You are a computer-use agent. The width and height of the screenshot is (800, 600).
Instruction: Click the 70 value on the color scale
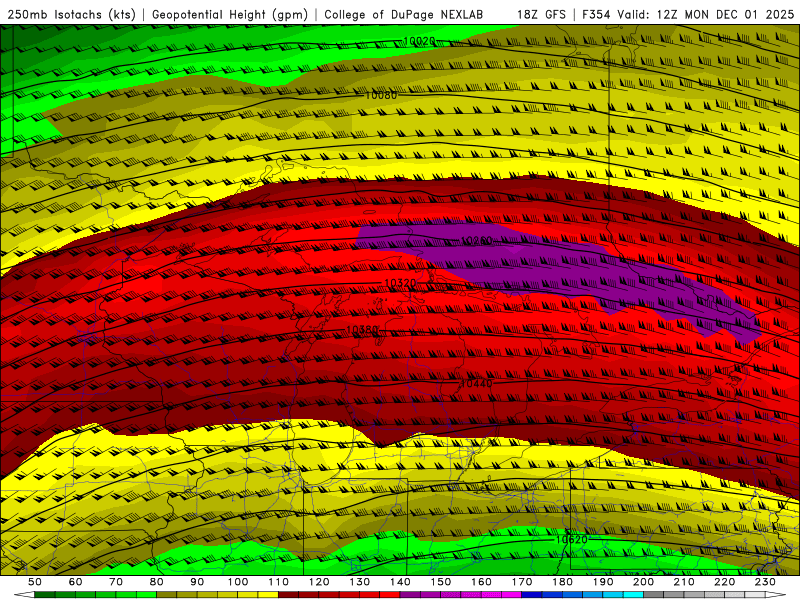pyautogui.click(x=116, y=582)
